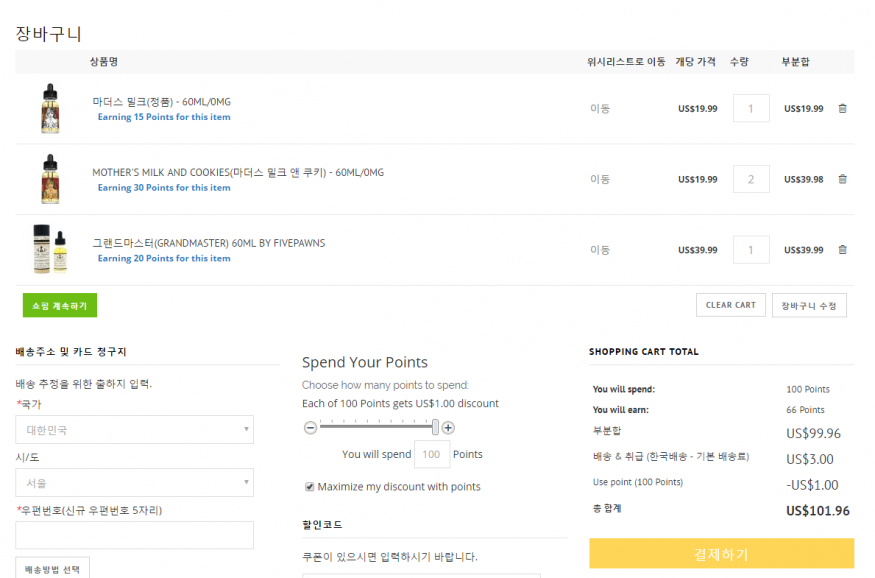The height and width of the screenshot is (578, 875).
Task: Click the 결제하기 checkout button
Action: click(x=721, y=554)
